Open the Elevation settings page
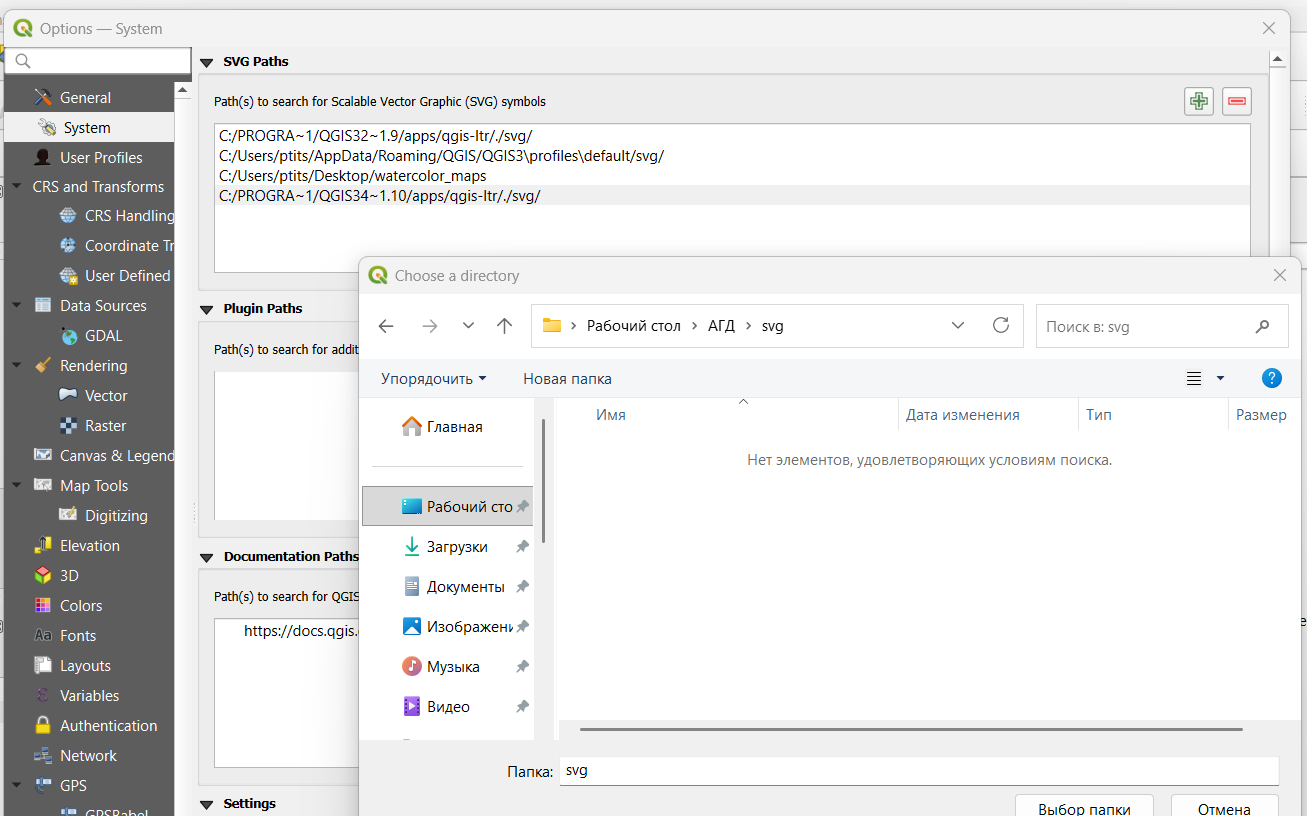The height and width of the screenshot is (816, 1307). tap(88, 545)
